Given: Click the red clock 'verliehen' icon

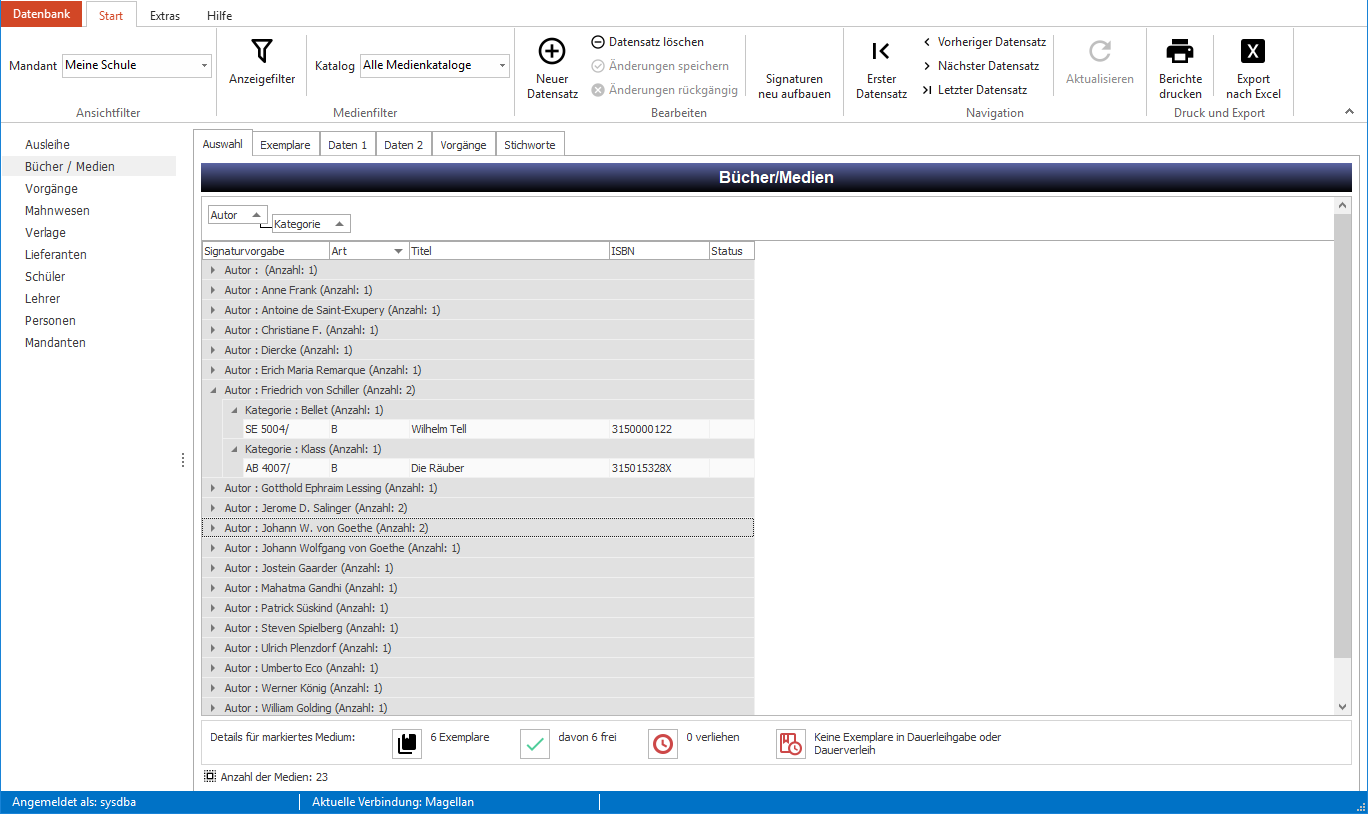Looking at the screenshot, I should click(663, 744).
